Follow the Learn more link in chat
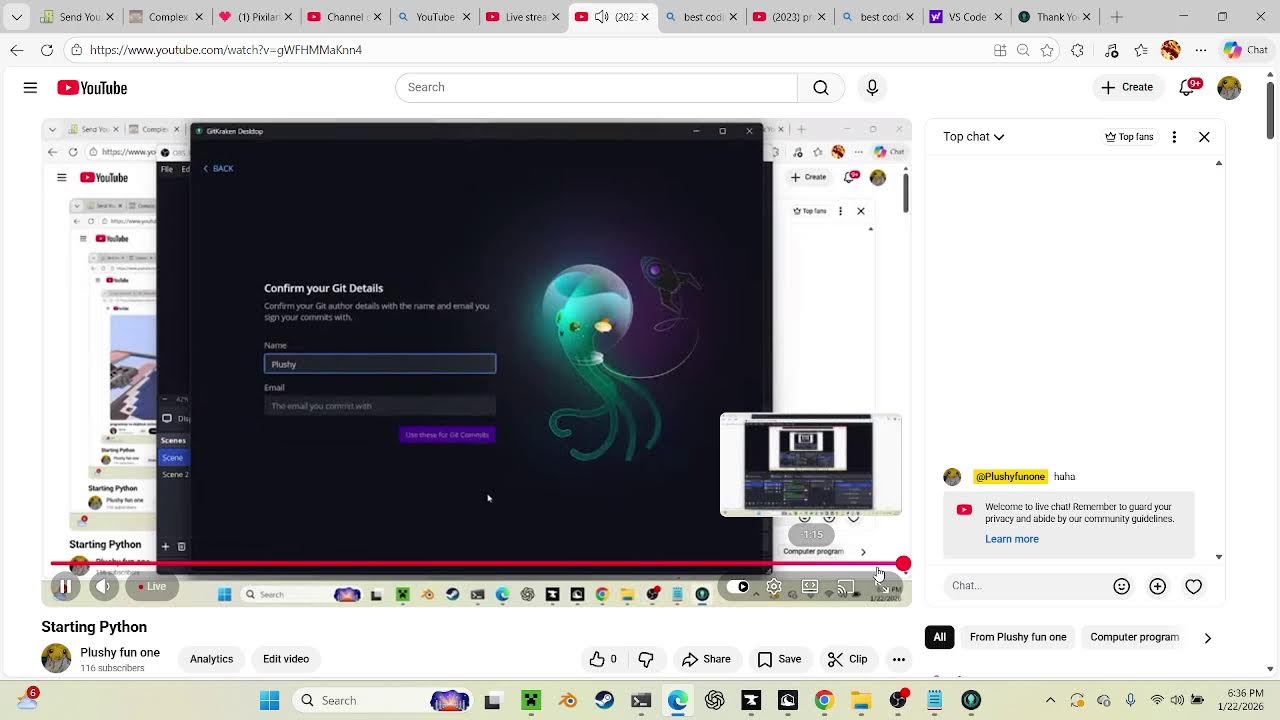 point(1012,539)
